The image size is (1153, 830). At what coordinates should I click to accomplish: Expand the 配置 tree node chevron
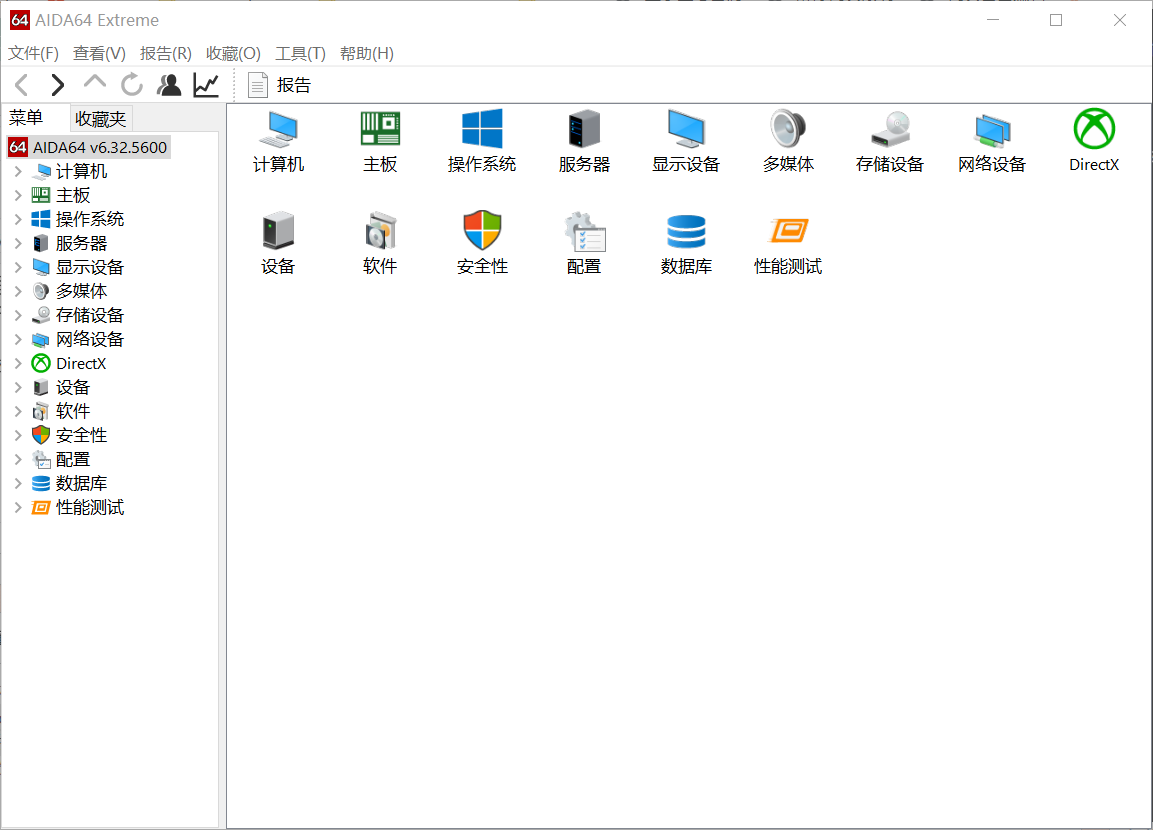(x=18, y=459)
